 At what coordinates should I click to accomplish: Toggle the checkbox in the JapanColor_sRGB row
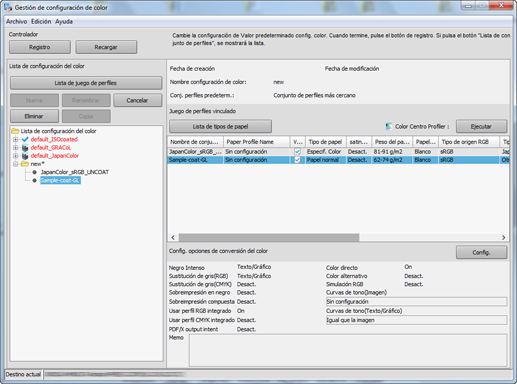(x=297, y=152)
